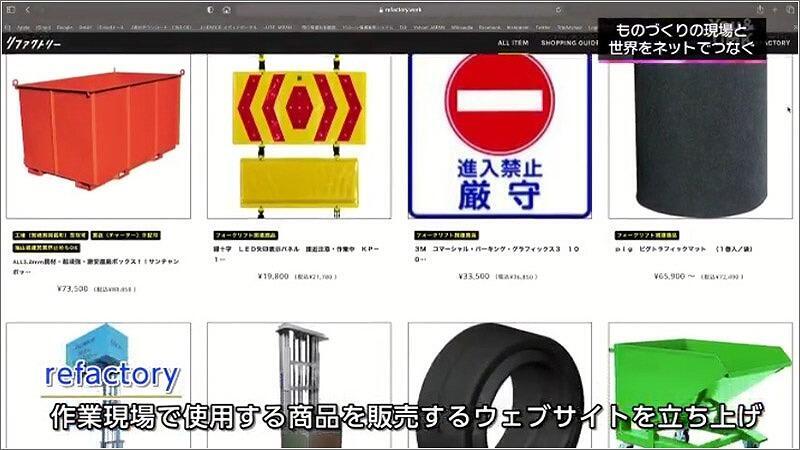Click the first yellow tag under the orange box
The width and height of the screenshot is (800, 450).
coord(51,235)
